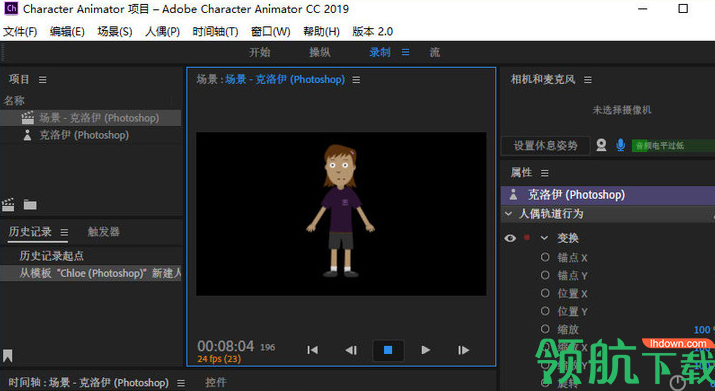
Task: Toggle the red record arm dot for 变换
Action: tap(527, 237)
